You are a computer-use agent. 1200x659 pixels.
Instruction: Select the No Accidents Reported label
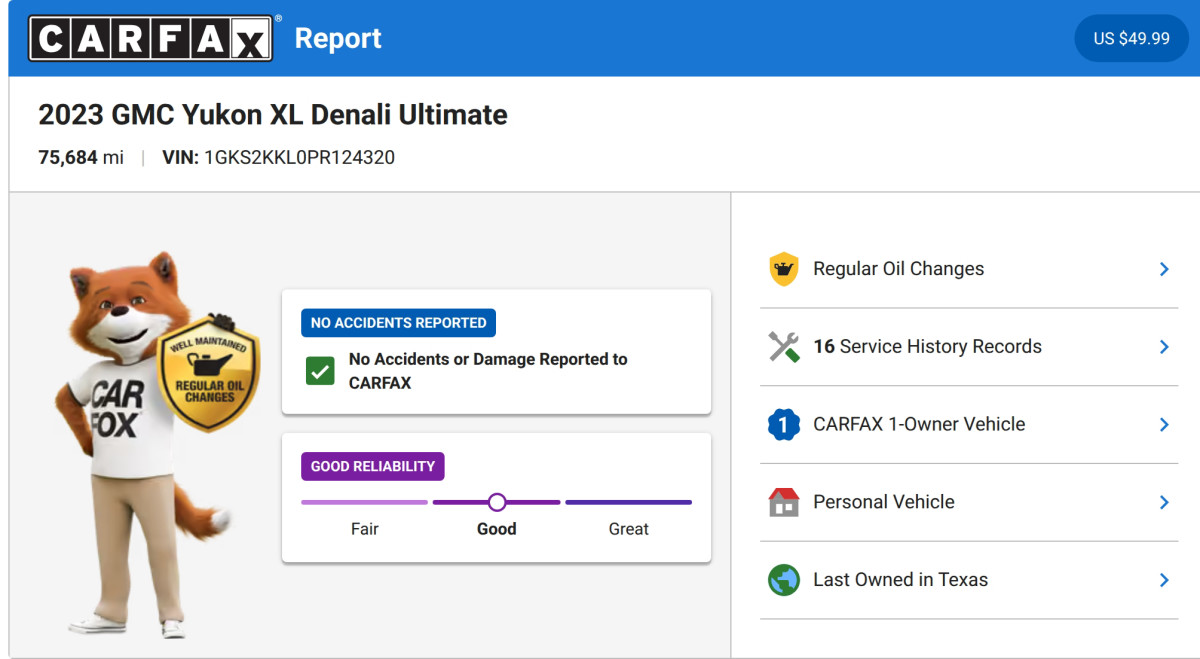(398, 323)
